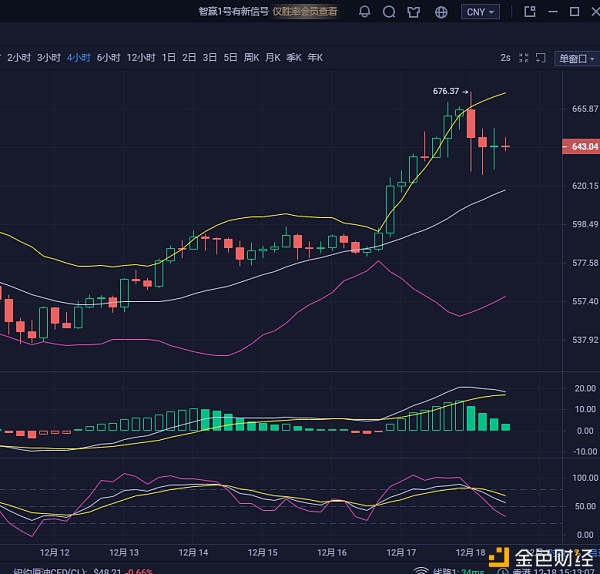Select the 3小时 timeframe tab
The height and width of the screenshot is (574, 600).
pos(49,58)
